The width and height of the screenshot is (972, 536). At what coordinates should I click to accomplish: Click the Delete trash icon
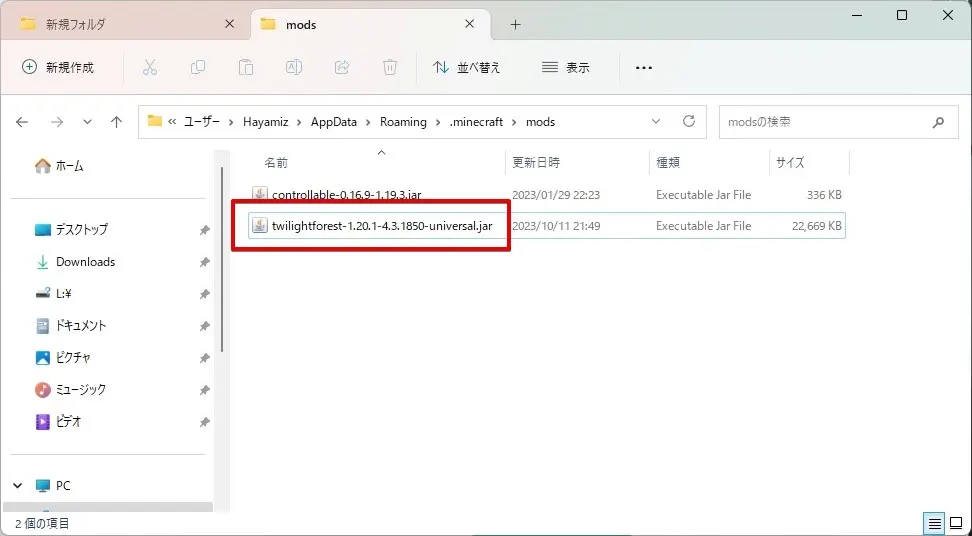(x=390, y=67)
